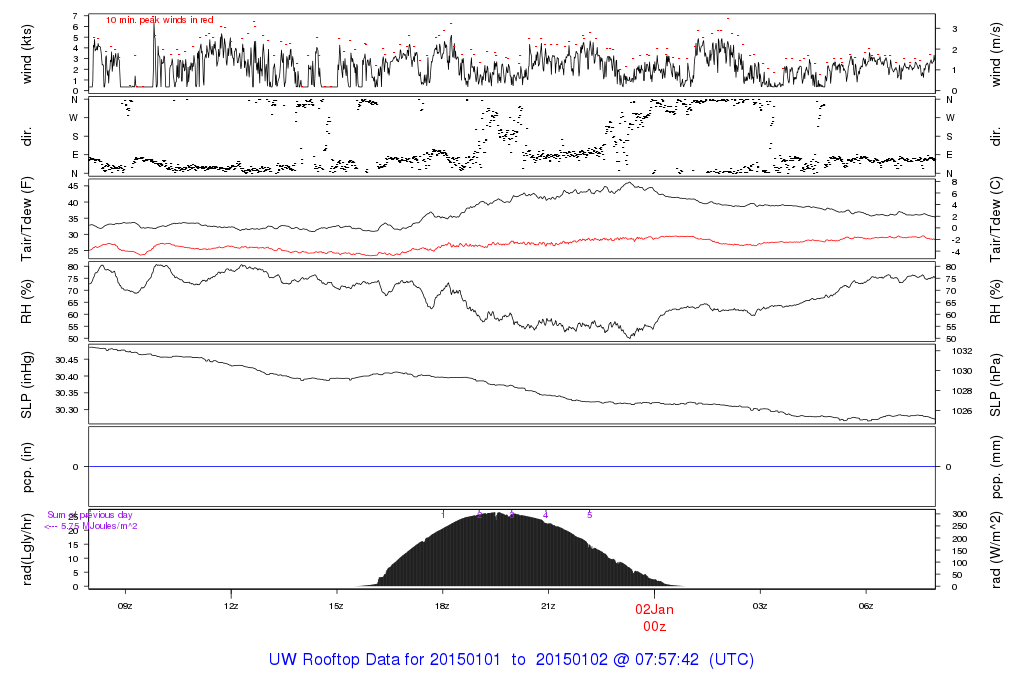This screenshot has height=700, width=1024.
Task: Select the '30.45' pressure tick value
Action: coord(67,360)
